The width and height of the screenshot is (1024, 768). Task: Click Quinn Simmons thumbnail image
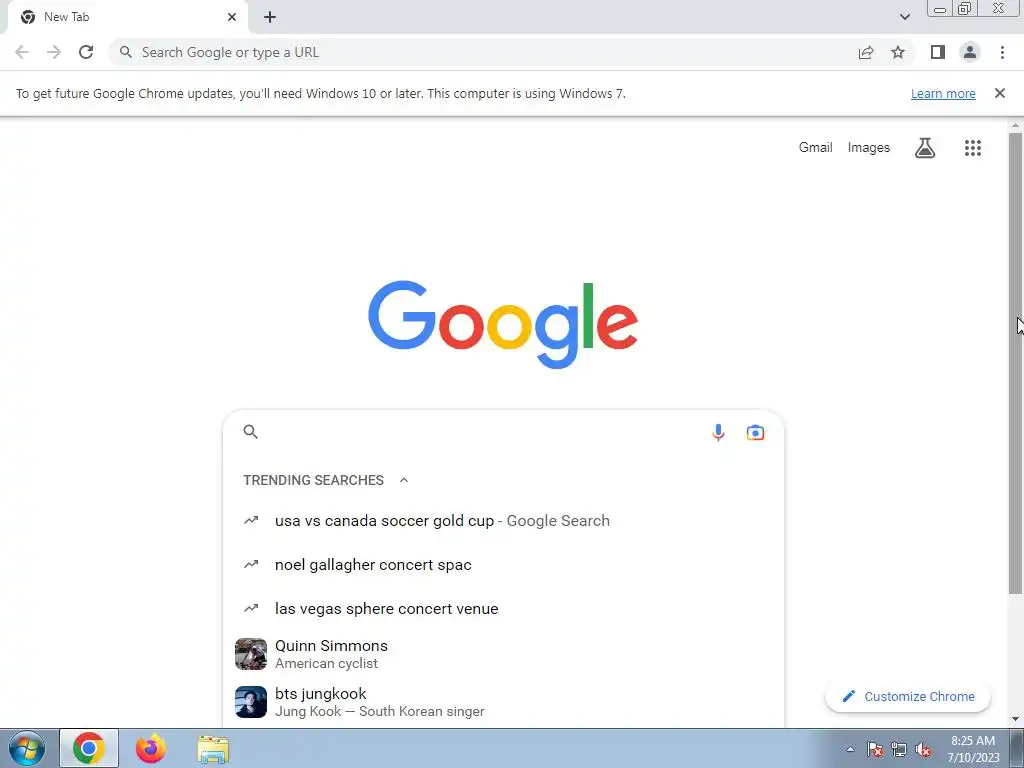point(251,654)
